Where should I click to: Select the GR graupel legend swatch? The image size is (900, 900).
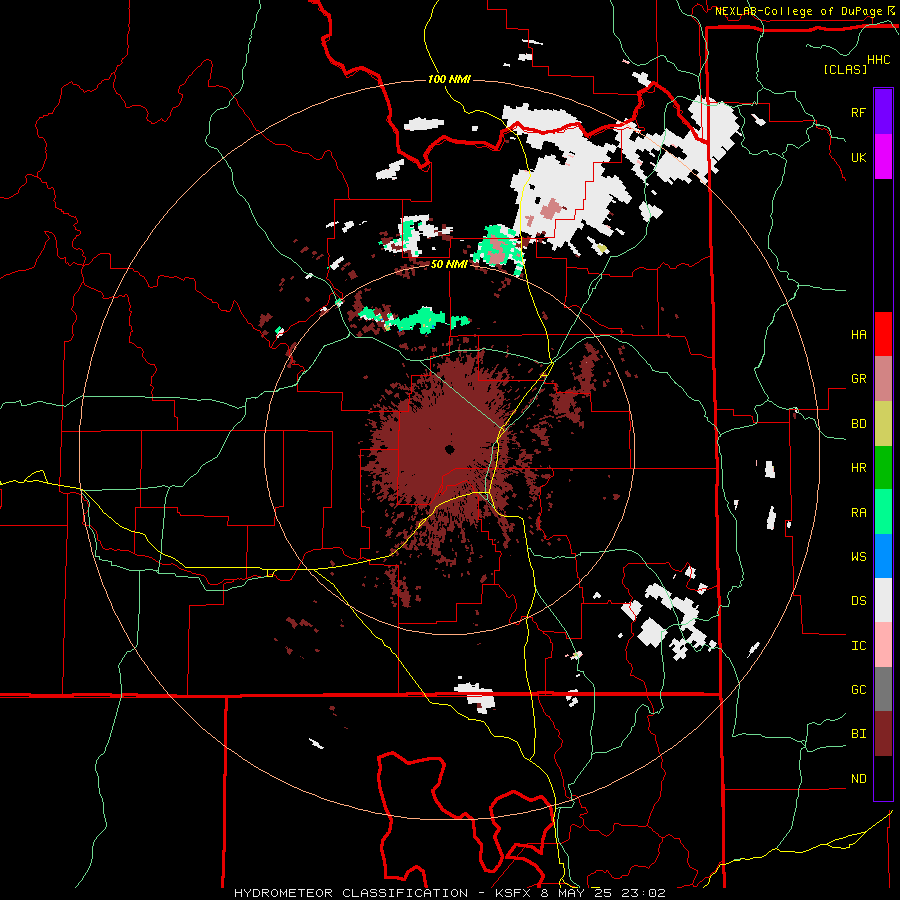[x=883, y=379]
